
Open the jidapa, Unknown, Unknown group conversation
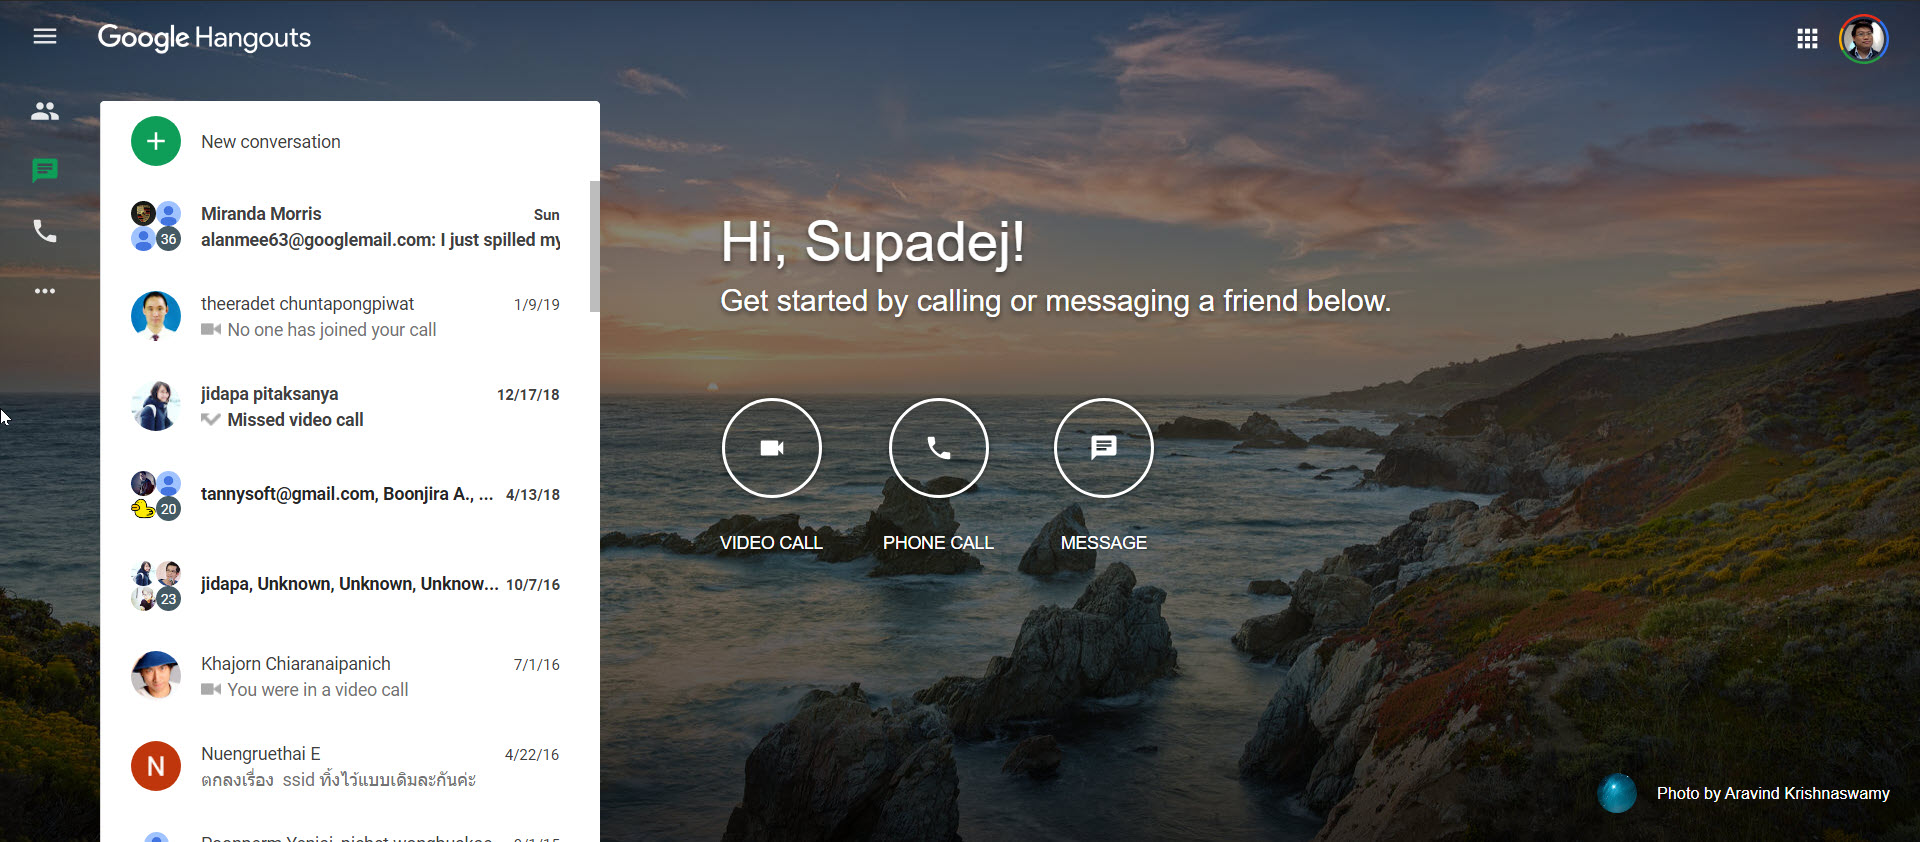coord(346,586)
